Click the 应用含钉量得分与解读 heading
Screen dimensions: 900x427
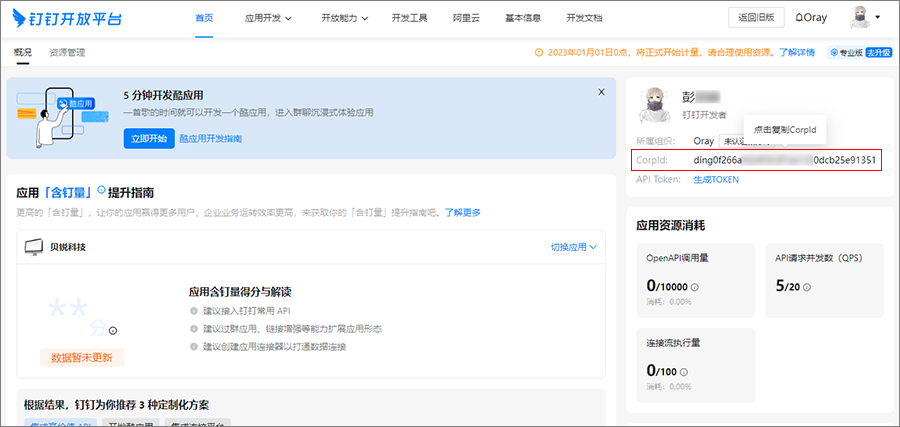(240, 292)
